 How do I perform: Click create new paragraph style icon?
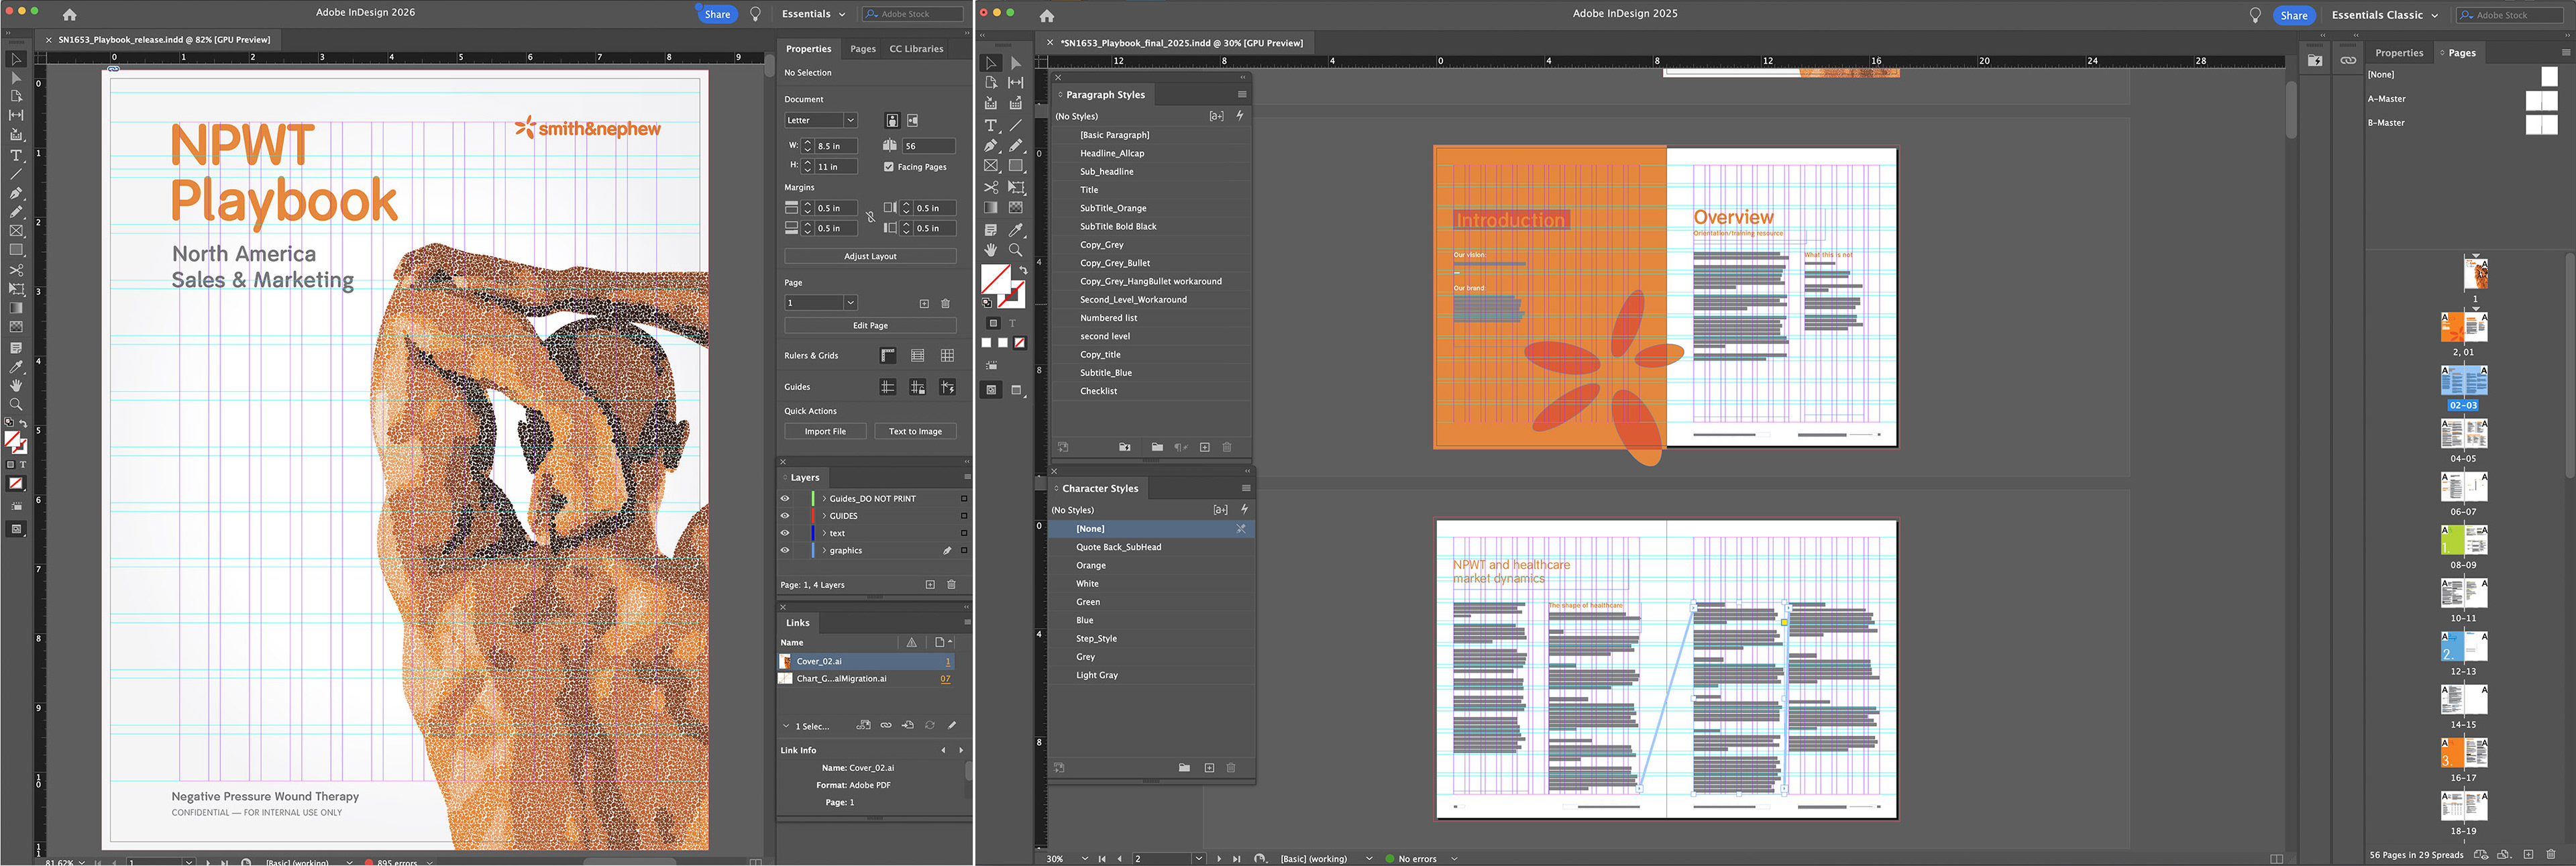[x=1204, y=447]
